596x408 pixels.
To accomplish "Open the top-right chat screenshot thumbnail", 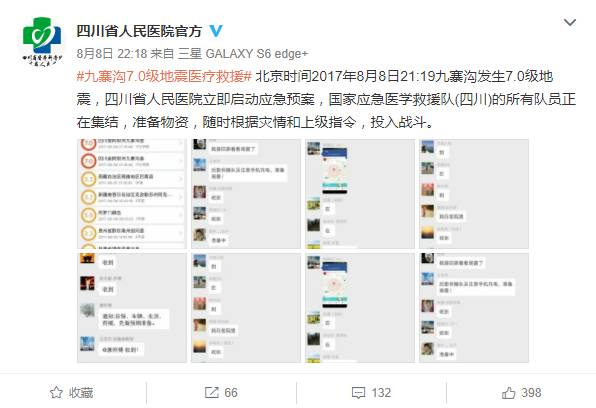I will [x=474, y=194].
